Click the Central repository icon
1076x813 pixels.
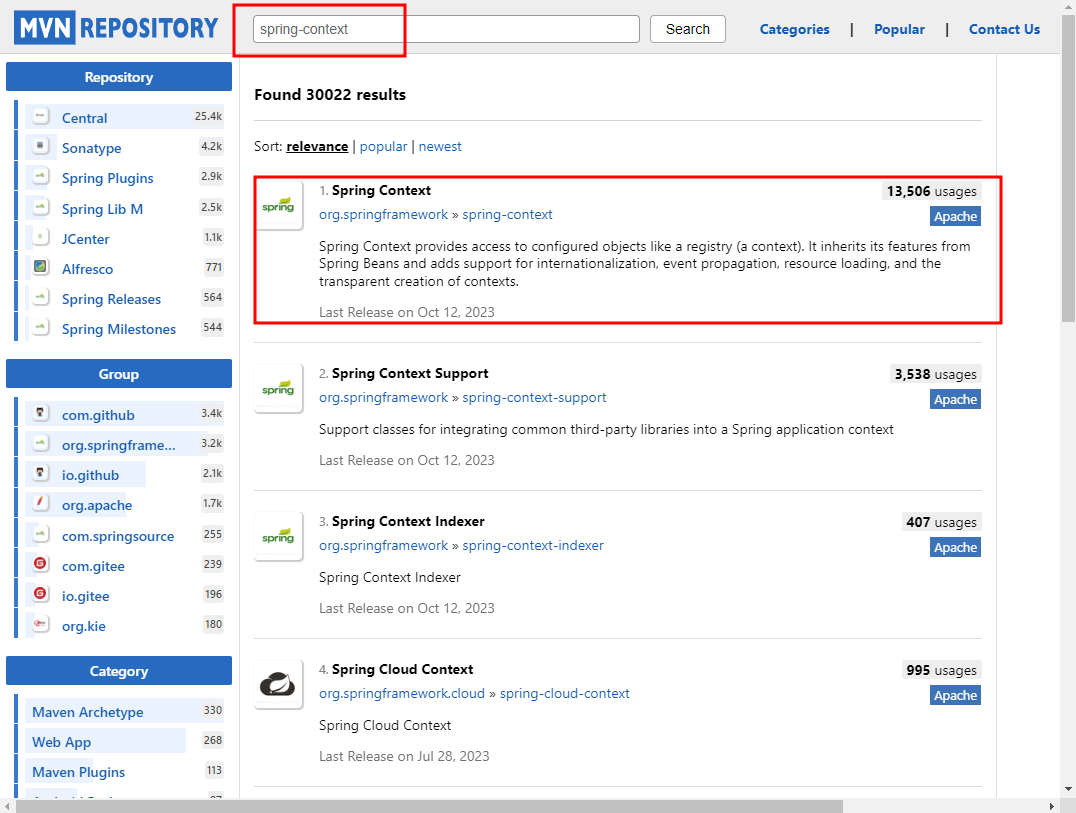40,116
